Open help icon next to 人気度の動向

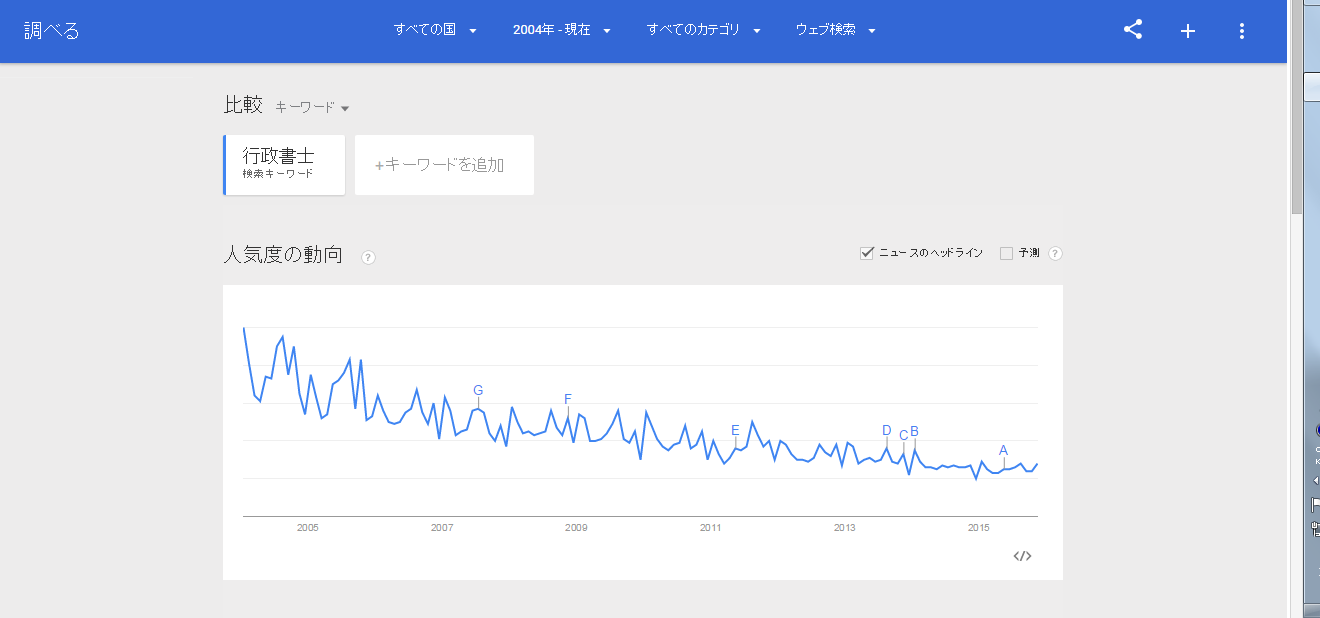pos(368,257)
